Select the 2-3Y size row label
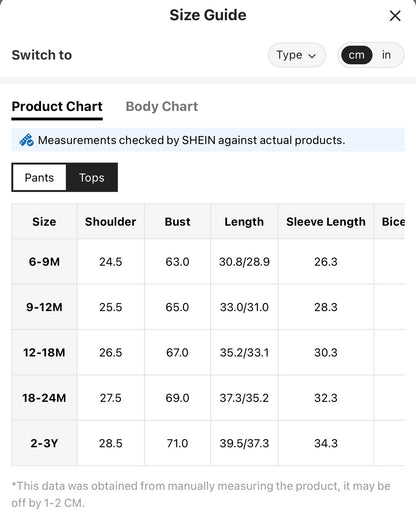 tap(44, 443)
